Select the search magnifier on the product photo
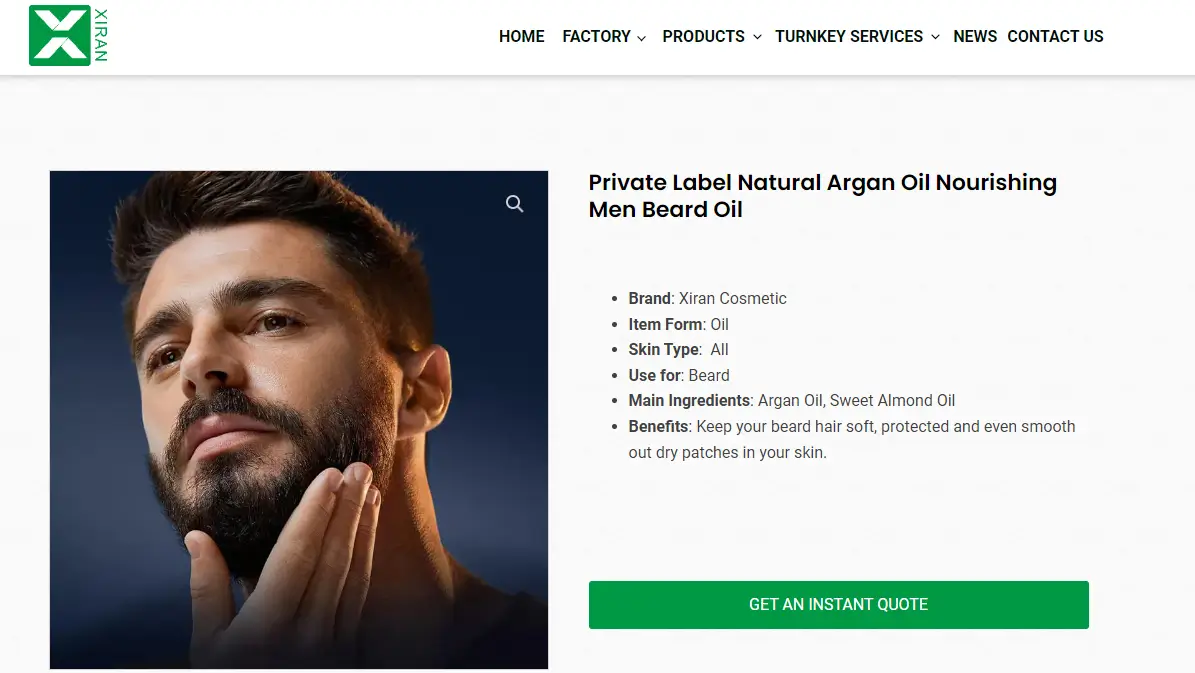This screenshot has width=1195, height=673. click(x=514, y=203)
